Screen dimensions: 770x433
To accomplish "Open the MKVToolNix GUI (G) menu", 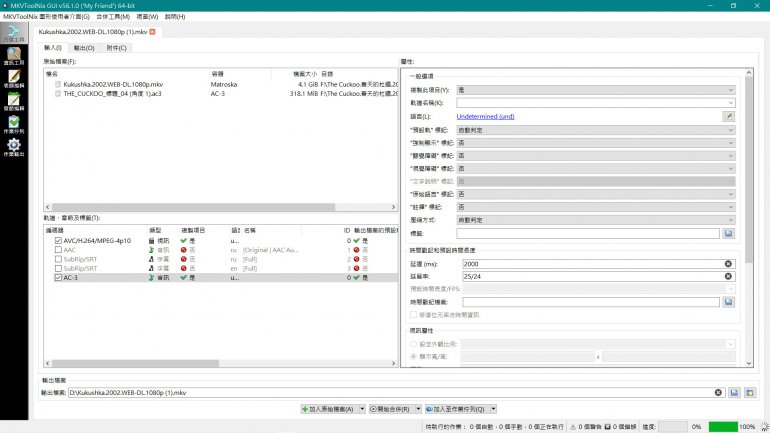I will coord(47,17).
